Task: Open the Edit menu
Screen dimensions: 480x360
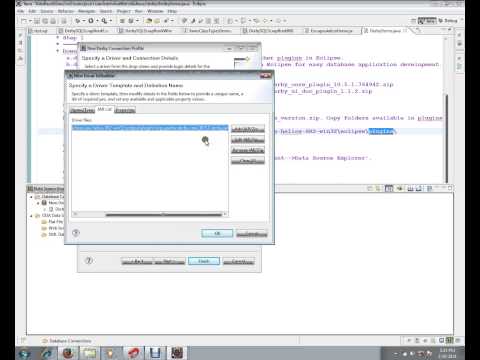Action: pyautogui.click(x=32, y=11)
